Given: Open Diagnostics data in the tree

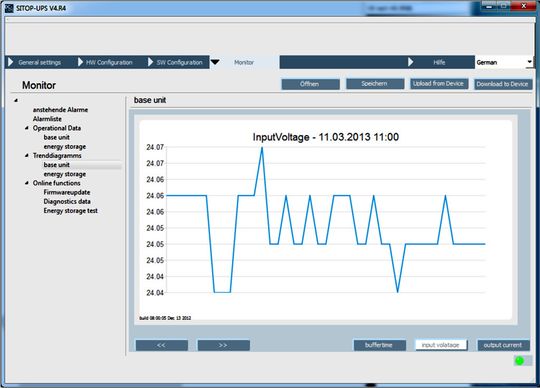Looking at the screenshot, I should pyautogui.click(x=67, y=201).
